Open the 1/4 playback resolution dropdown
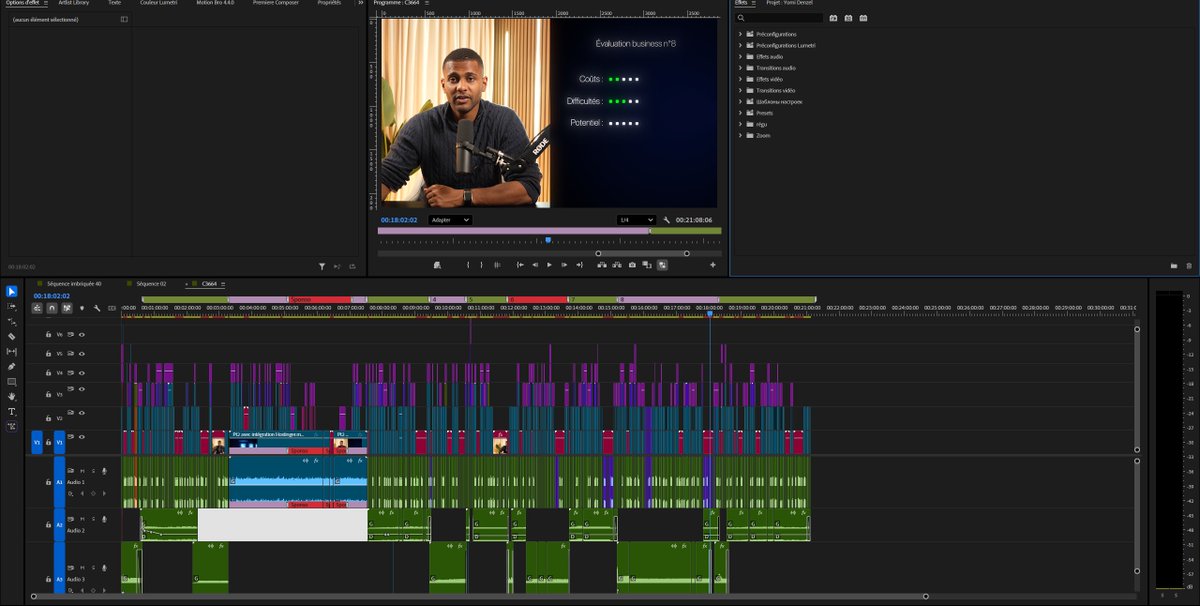Viewport: 1200px width, 606px height. click(636, 220)
